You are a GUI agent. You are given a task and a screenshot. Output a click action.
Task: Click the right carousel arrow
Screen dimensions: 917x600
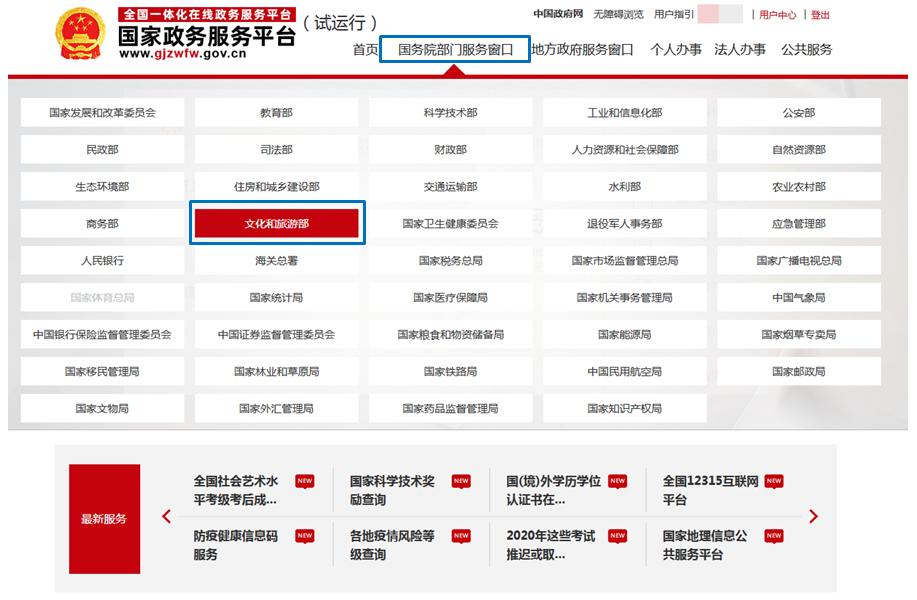click(x=813, y=517)
